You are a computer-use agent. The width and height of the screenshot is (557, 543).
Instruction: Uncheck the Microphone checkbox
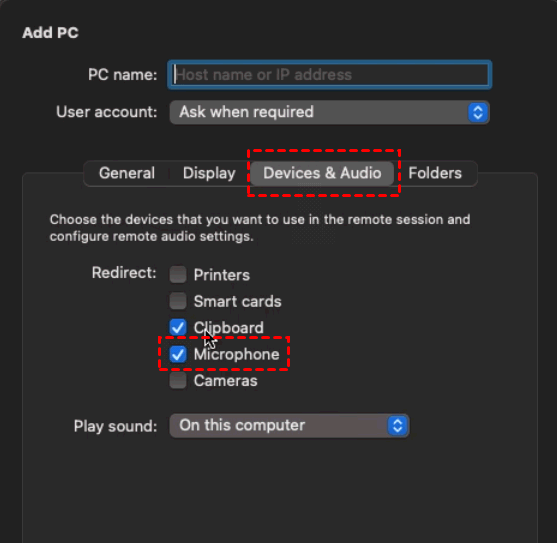point(178,354)
